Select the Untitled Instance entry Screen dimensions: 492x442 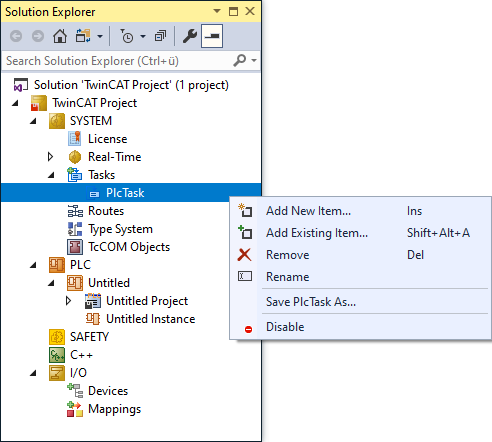(x=151, y=319)
